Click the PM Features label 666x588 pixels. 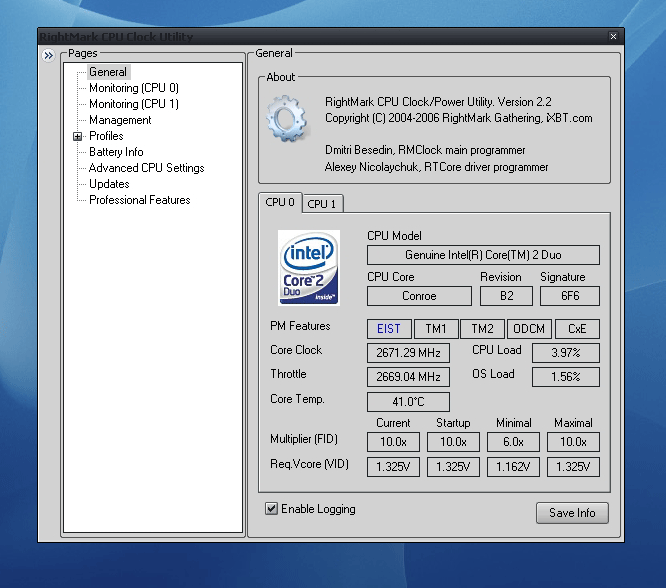[x=300, y=326]
